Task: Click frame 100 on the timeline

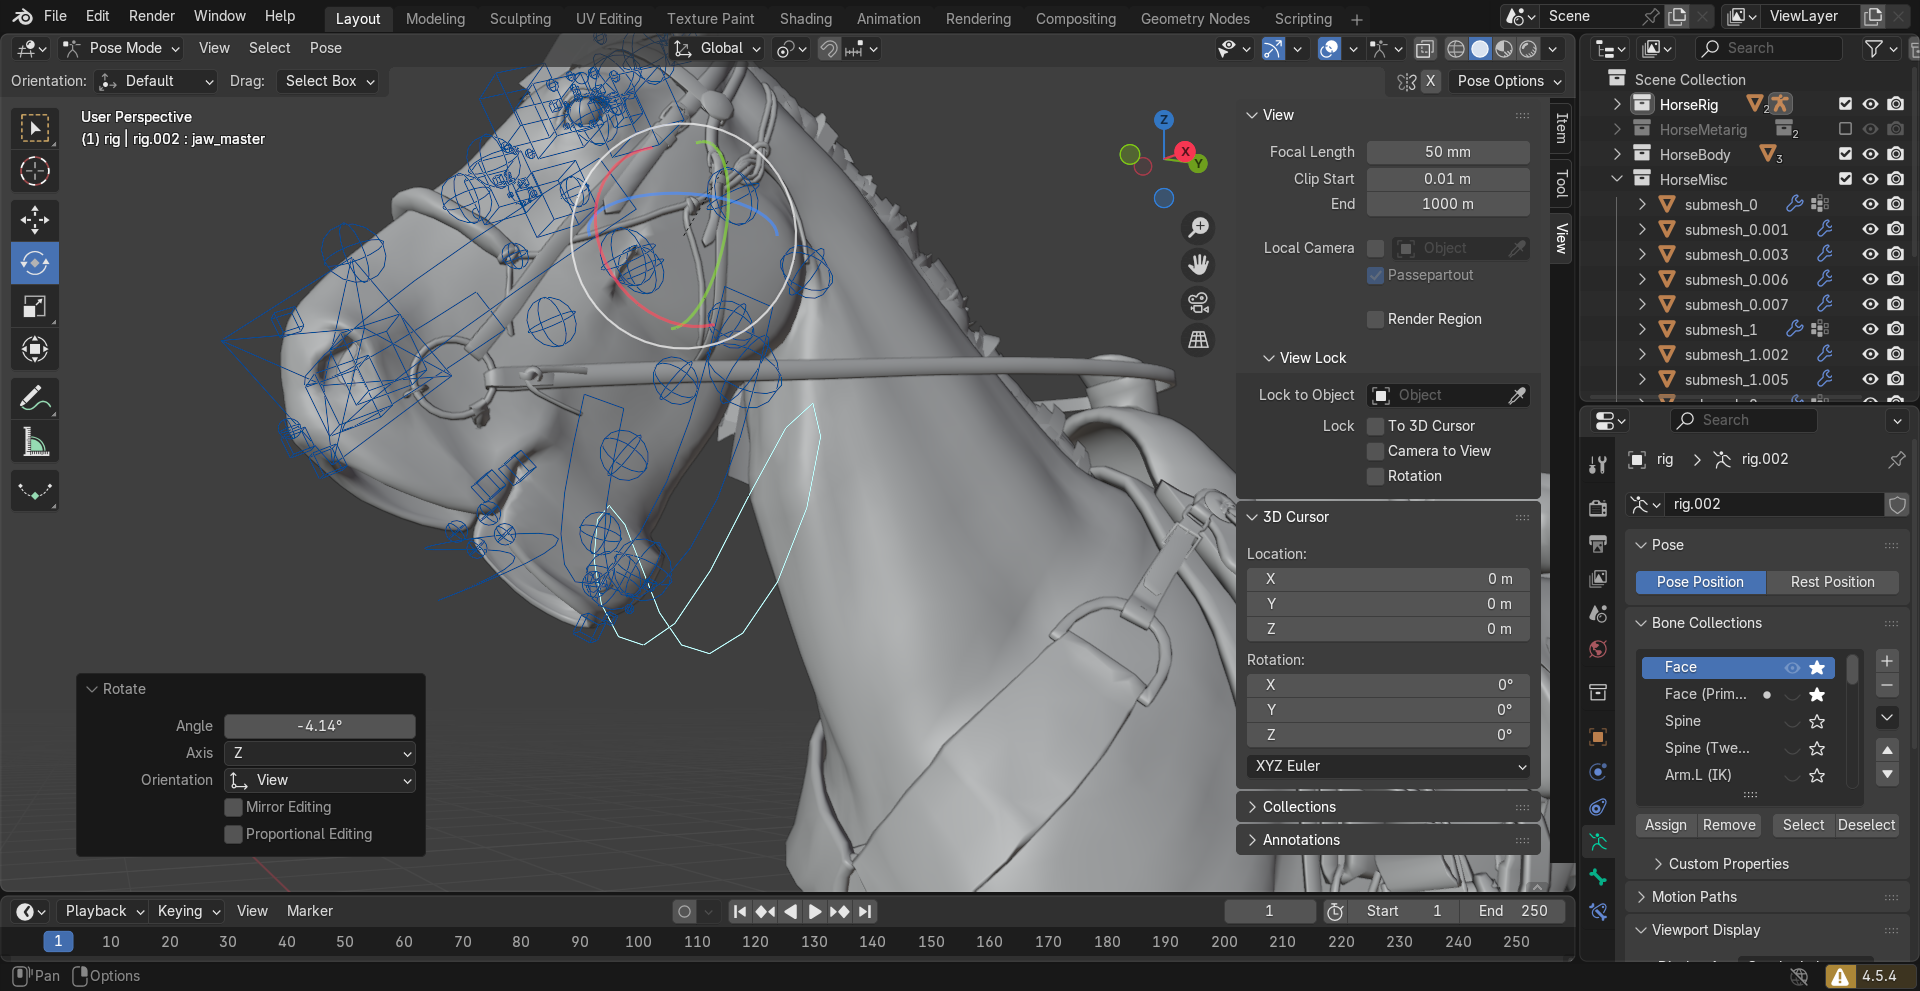Action: click(638, 942)
